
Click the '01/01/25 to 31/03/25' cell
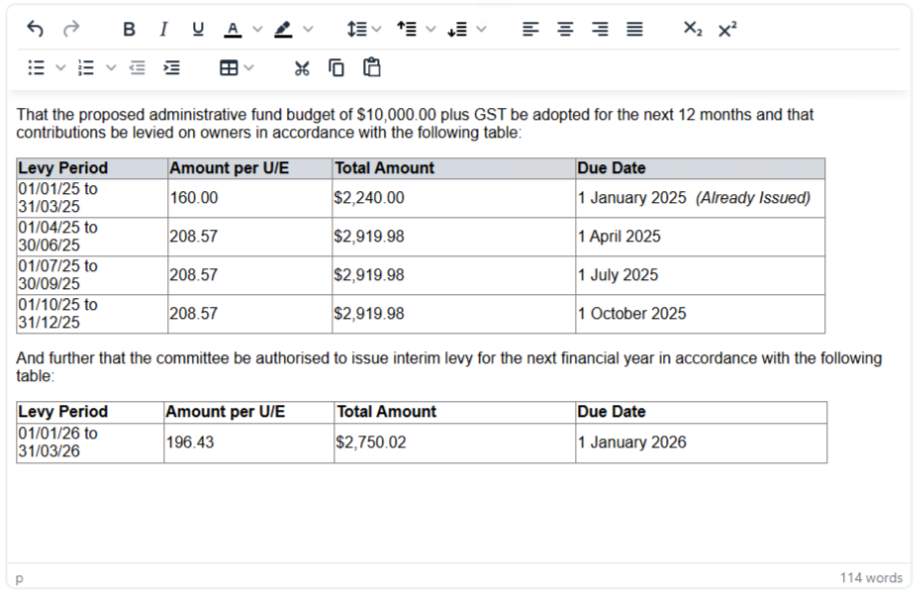pyautogui.click(x=92, y=198)
